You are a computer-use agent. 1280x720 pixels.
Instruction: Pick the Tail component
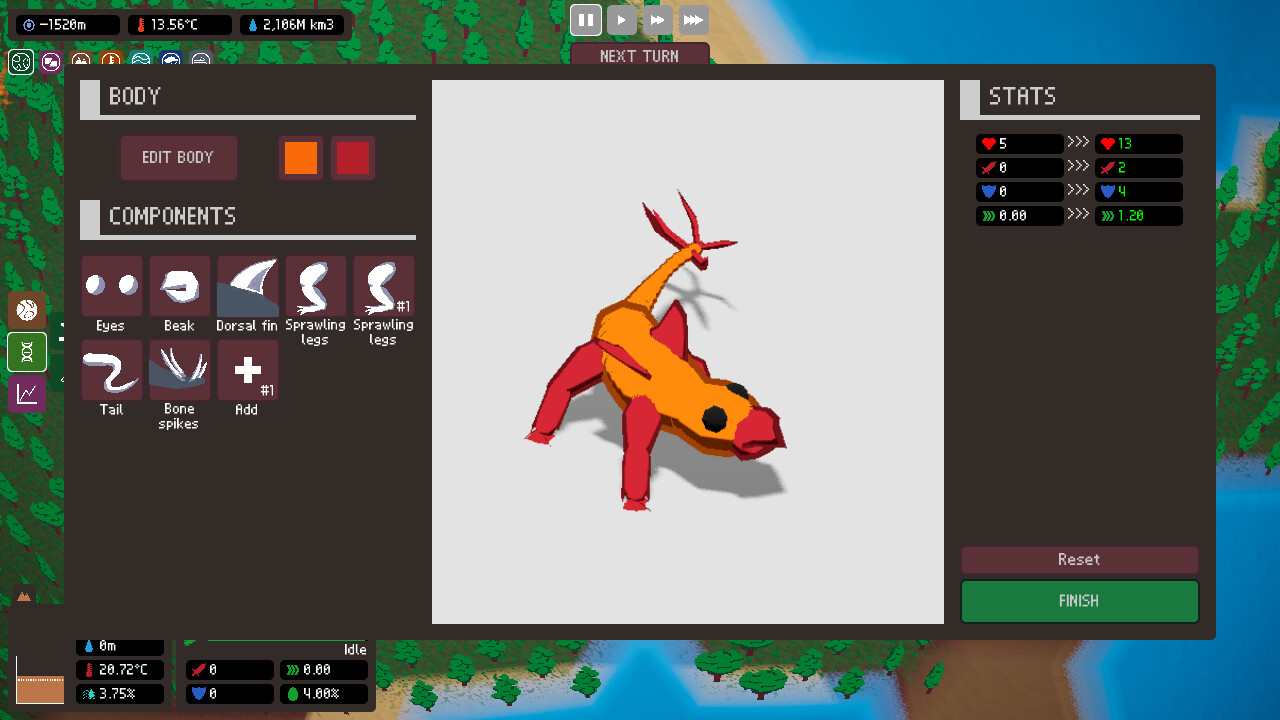(x=112, y=370)
